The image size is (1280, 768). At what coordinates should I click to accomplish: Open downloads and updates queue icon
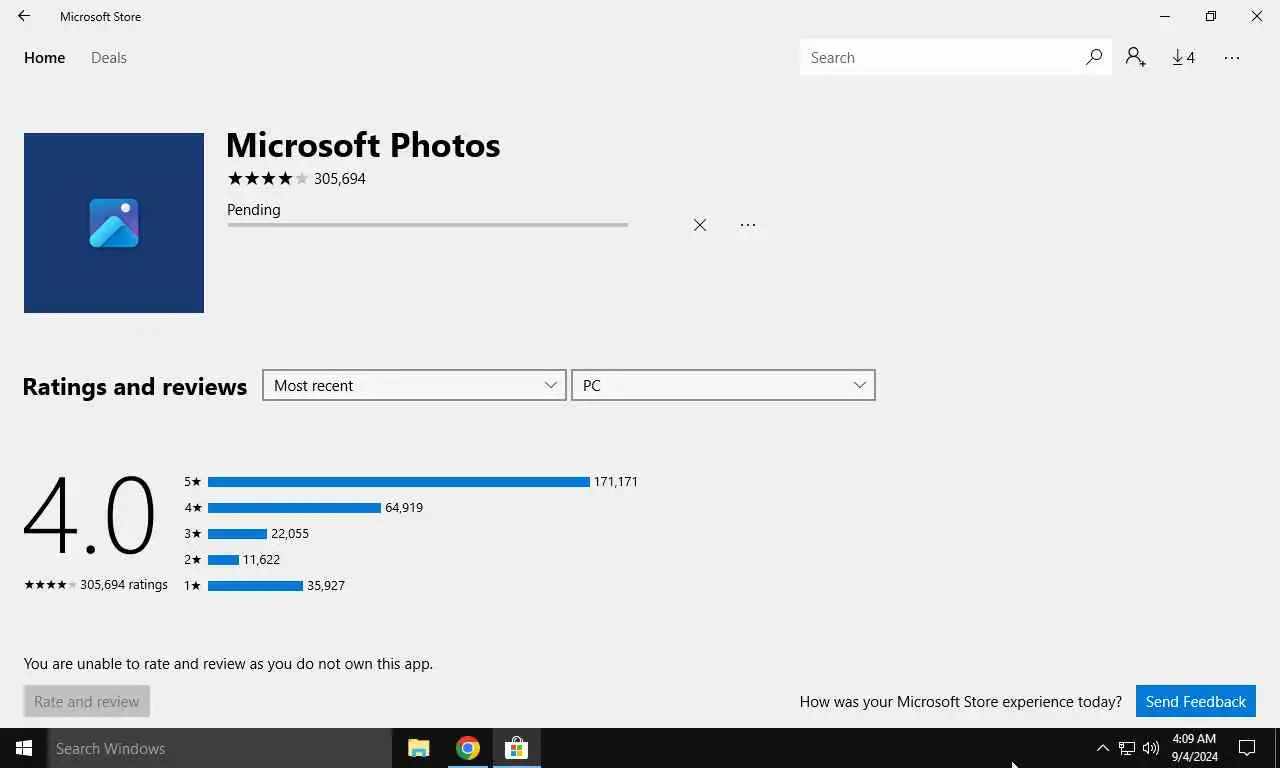1184,58
